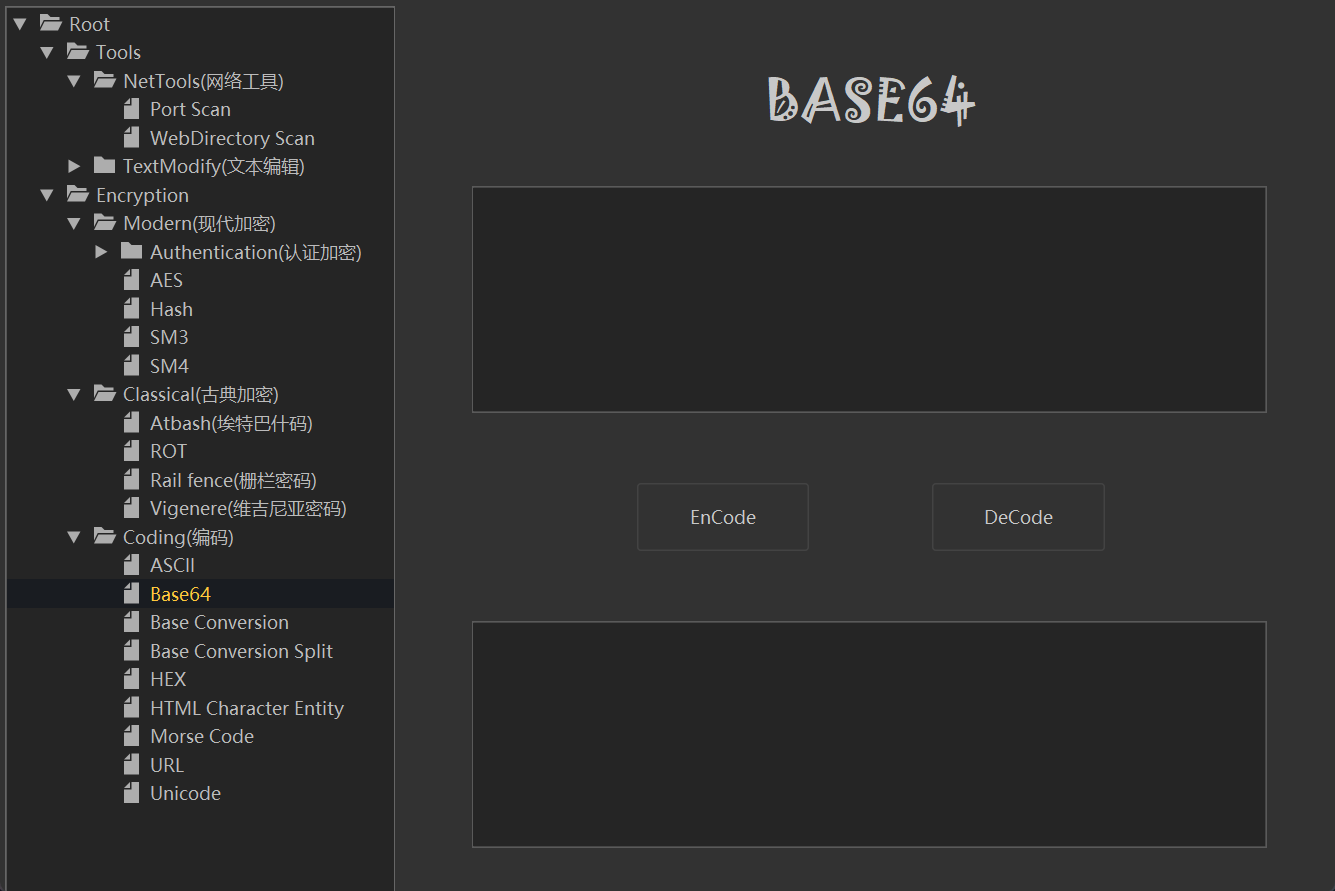This screenshot has width=1335, height=891.
Task: Click the file icon next to HEX
Action: pos(131,679)
